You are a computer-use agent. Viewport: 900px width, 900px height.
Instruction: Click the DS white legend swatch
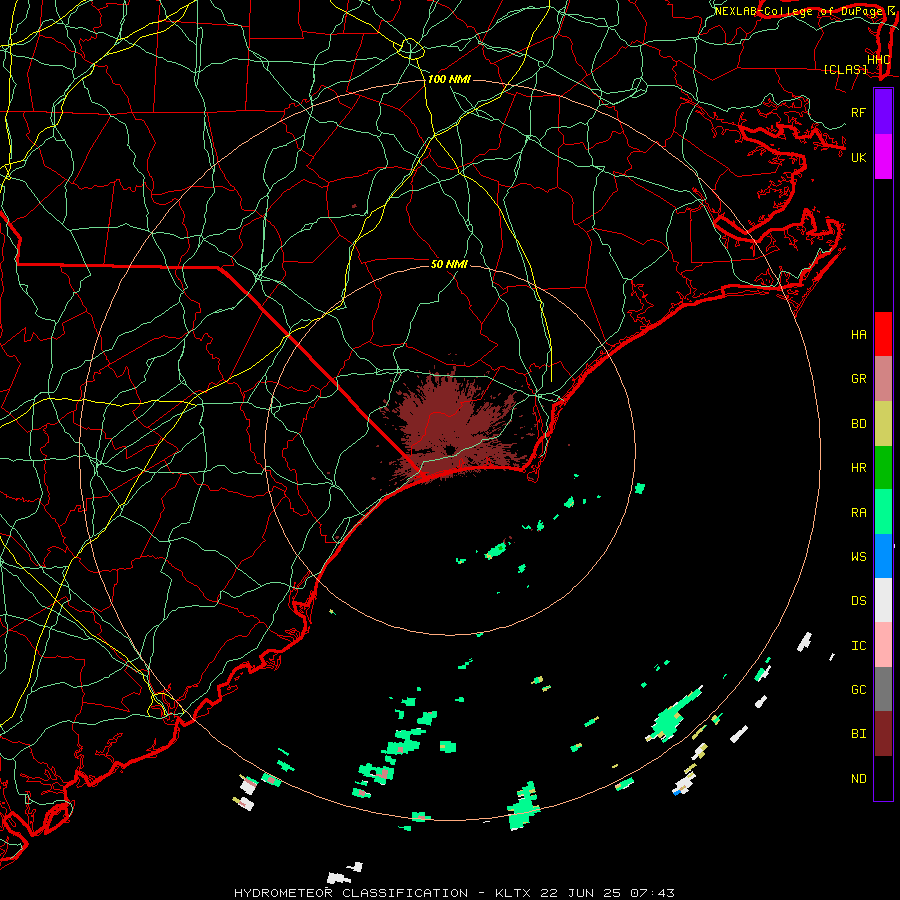[x=883, y=600]
